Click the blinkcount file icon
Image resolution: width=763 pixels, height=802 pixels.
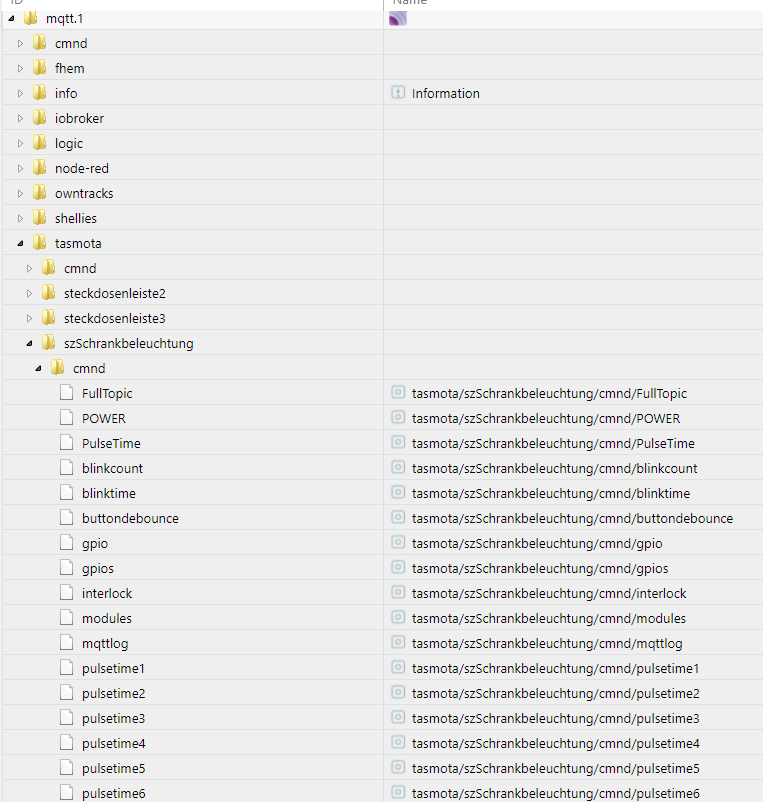coord(66,468)
